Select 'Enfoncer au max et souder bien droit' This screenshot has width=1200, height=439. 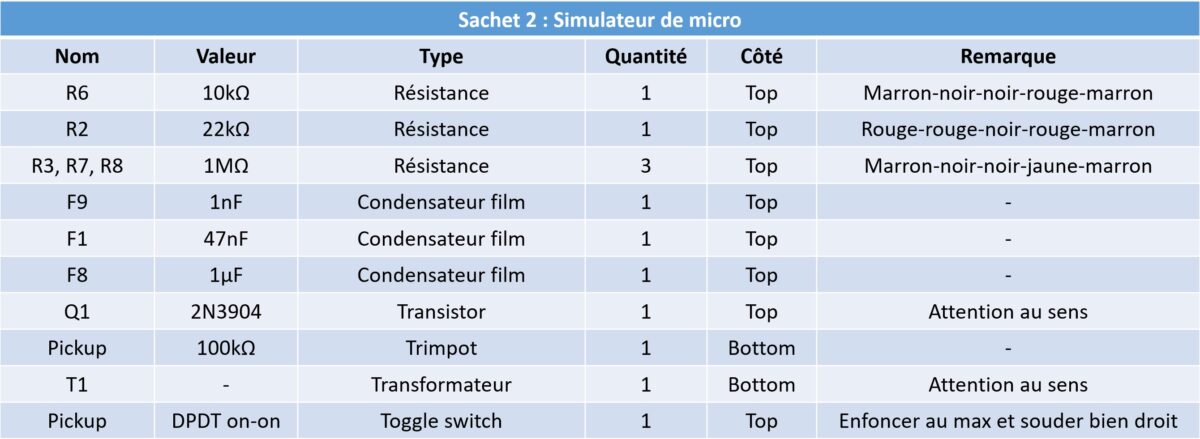point(1008,421)
